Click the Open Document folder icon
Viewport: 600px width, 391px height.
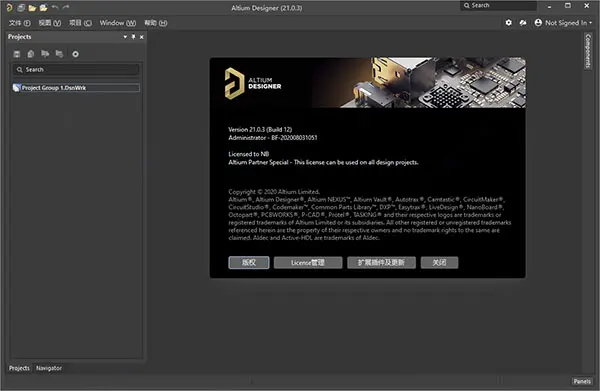click(x=32, y=7)
